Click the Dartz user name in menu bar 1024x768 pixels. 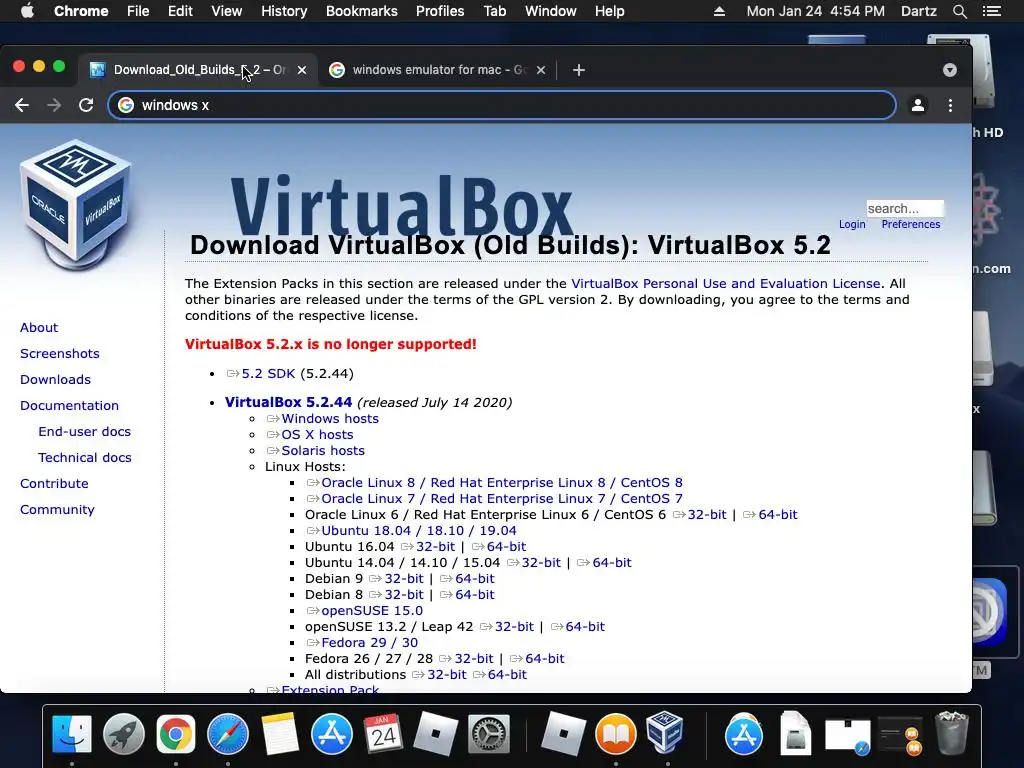(918, 11)
